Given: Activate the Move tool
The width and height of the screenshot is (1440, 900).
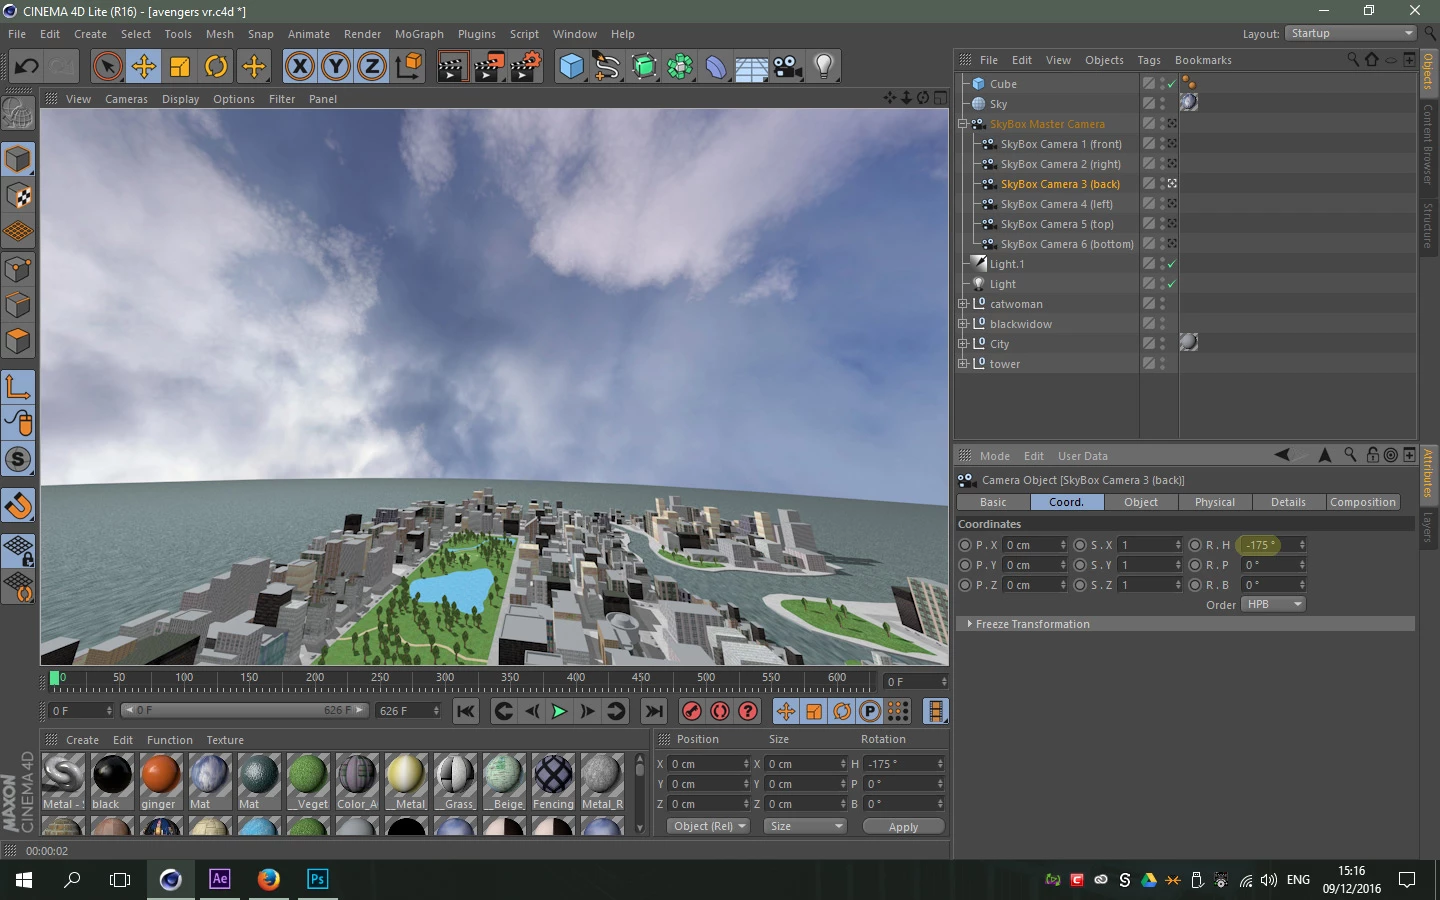Looking at the screenshot, I should (143, 67).
